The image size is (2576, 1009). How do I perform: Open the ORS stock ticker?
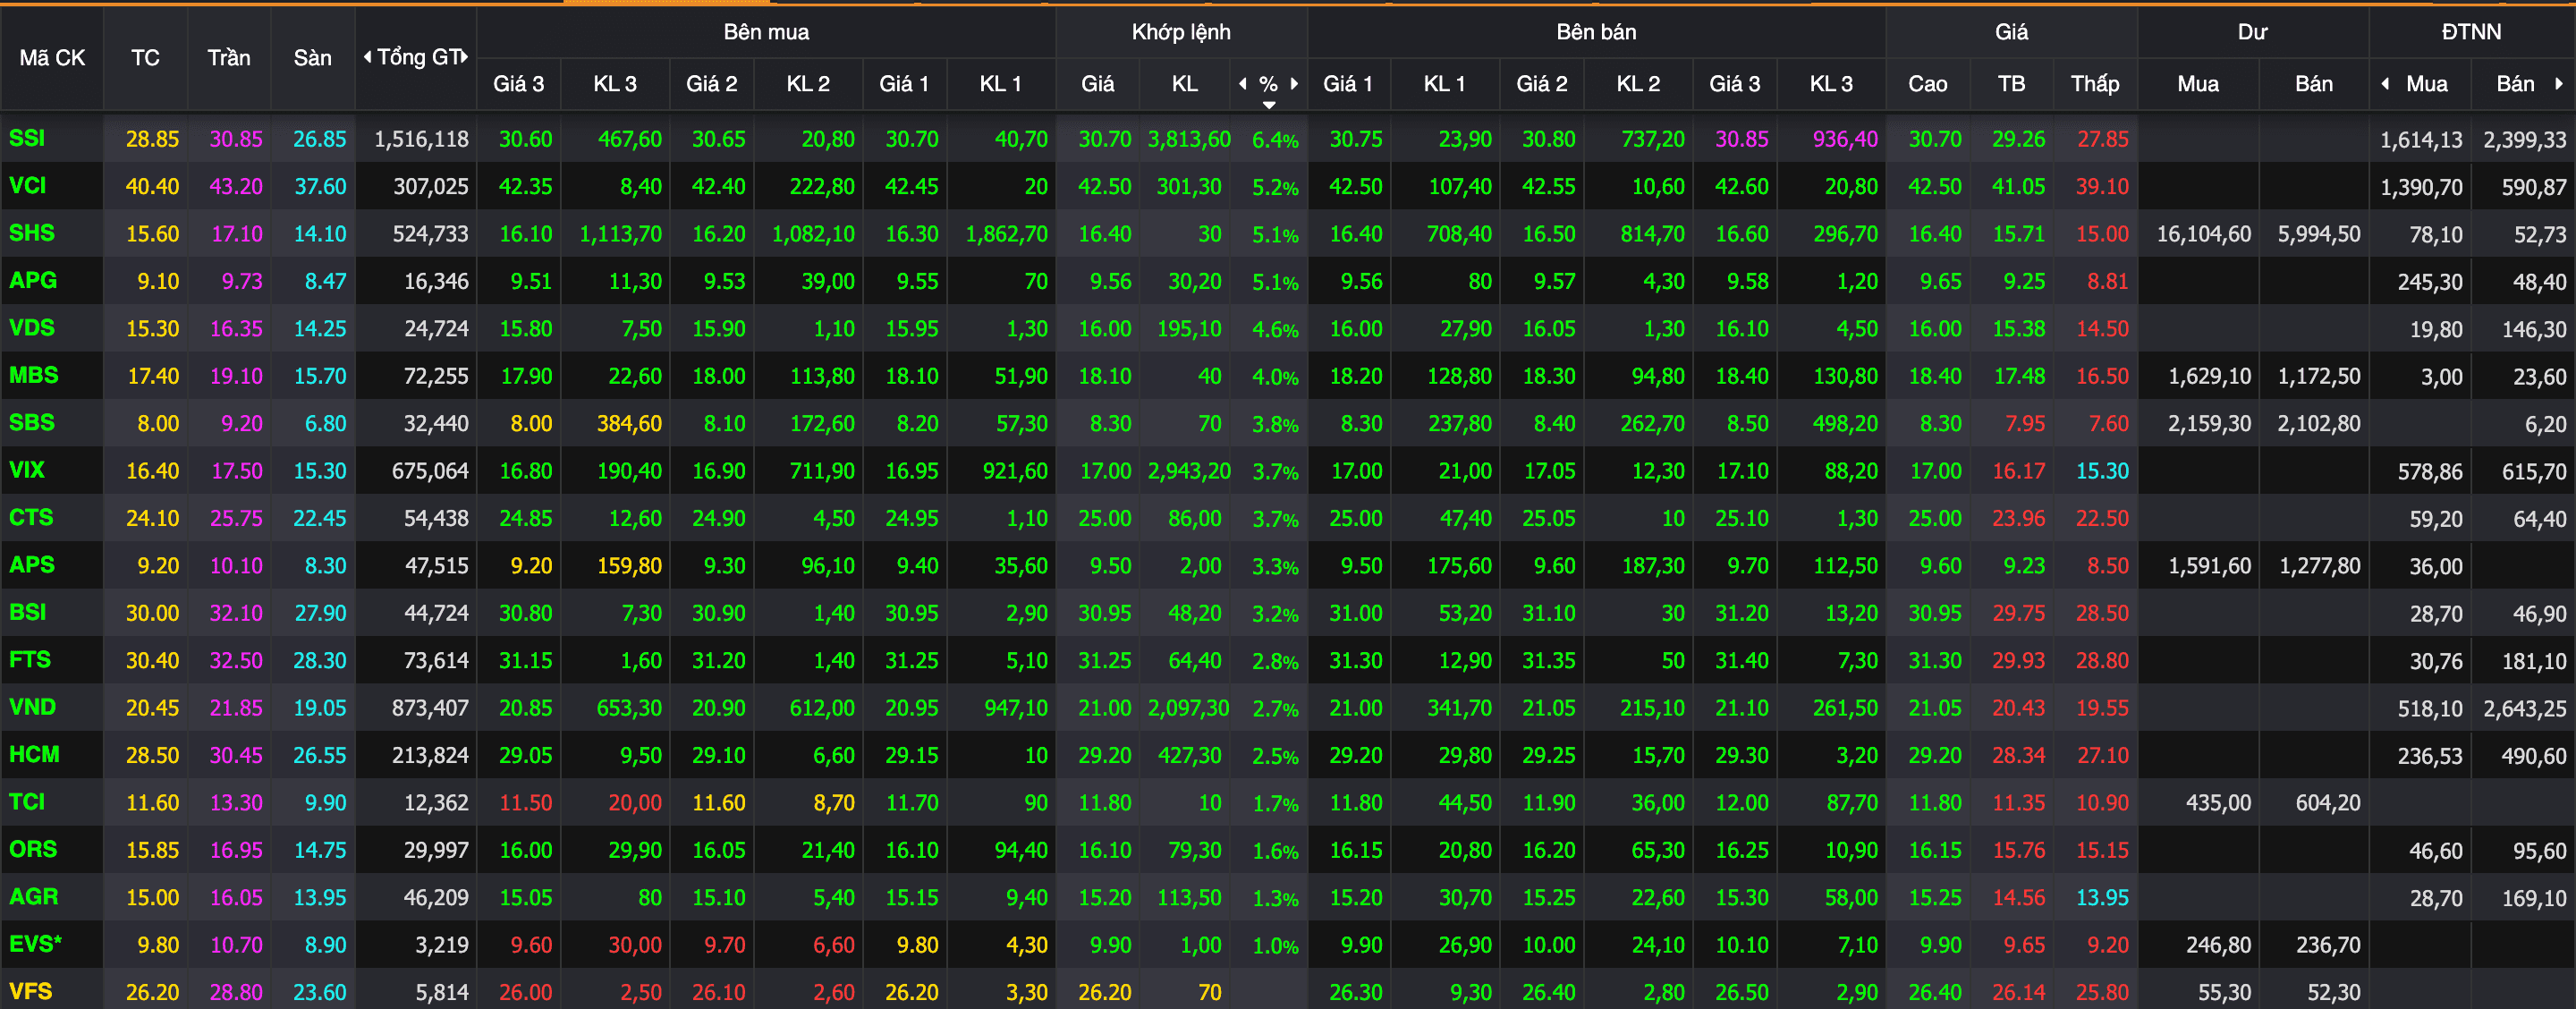[33, 849]
